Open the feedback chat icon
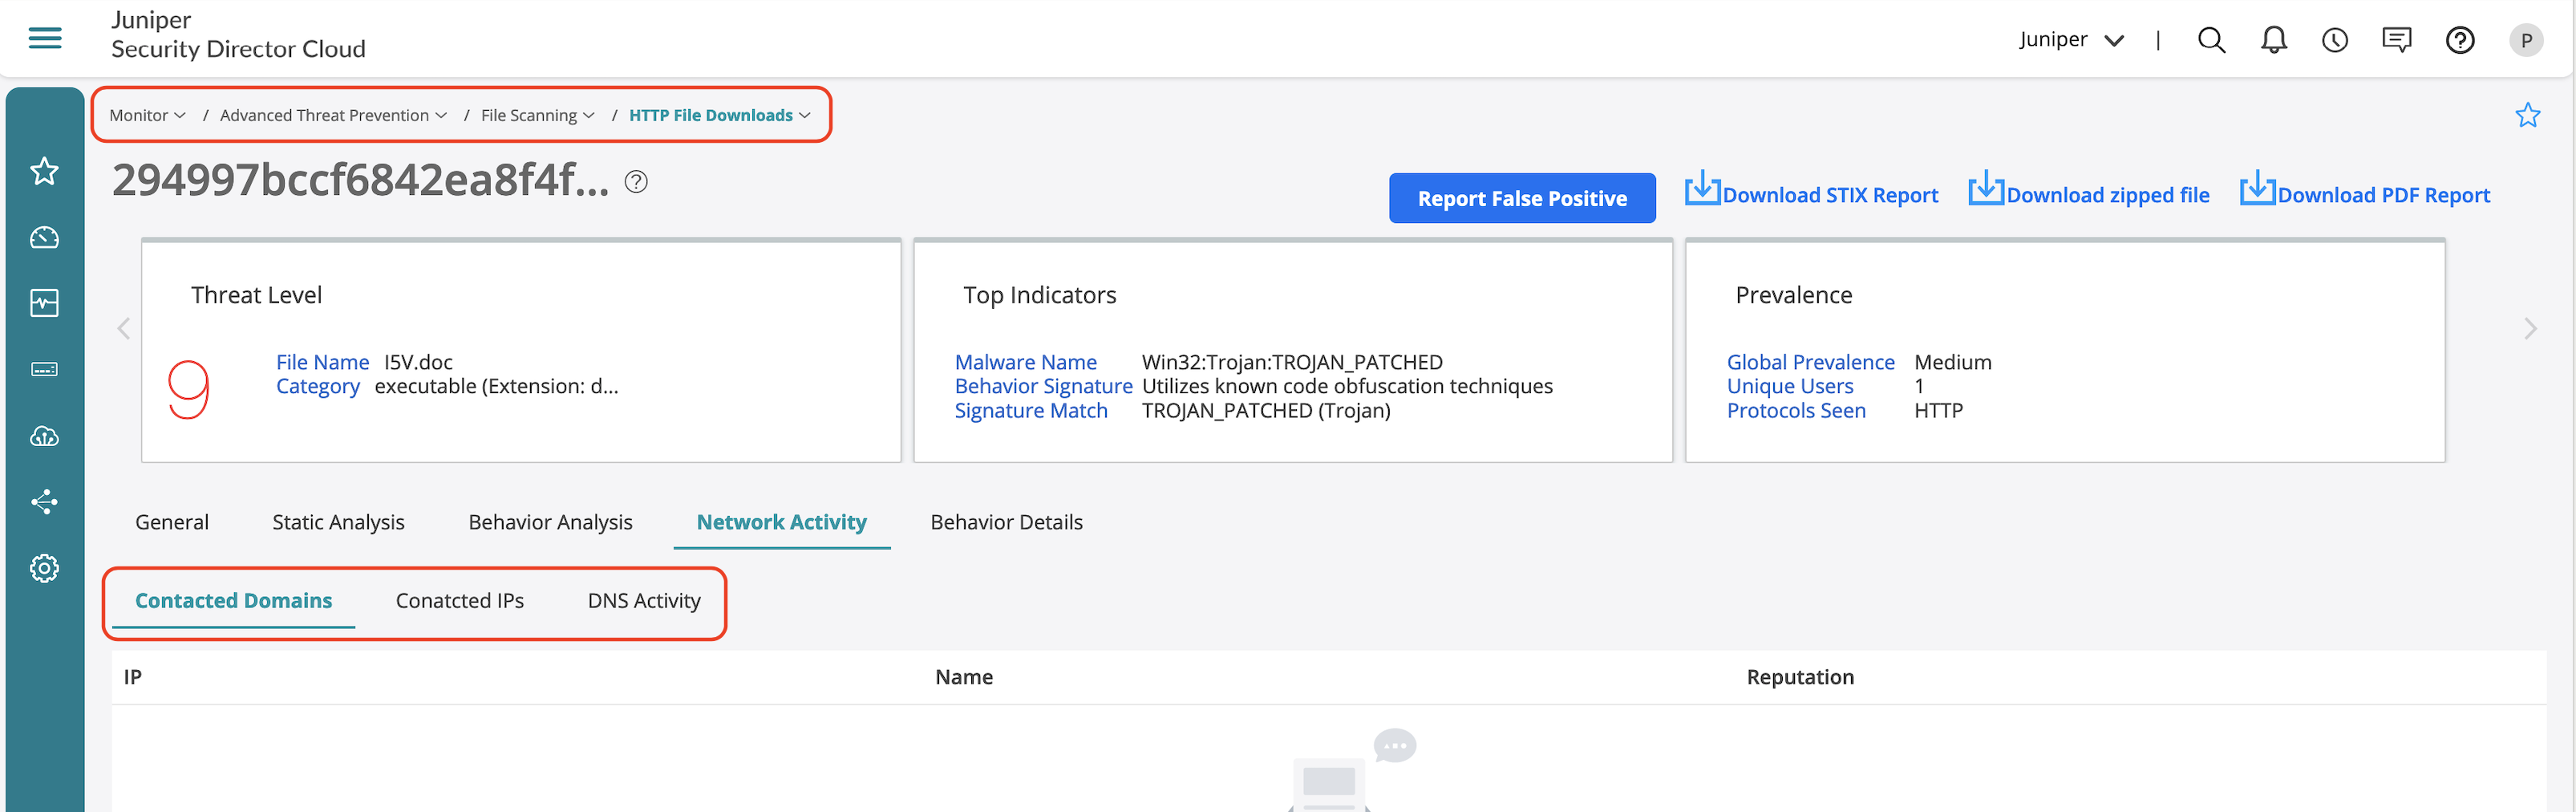Viewport: 2576px width, 812px height. (2396, 40)
